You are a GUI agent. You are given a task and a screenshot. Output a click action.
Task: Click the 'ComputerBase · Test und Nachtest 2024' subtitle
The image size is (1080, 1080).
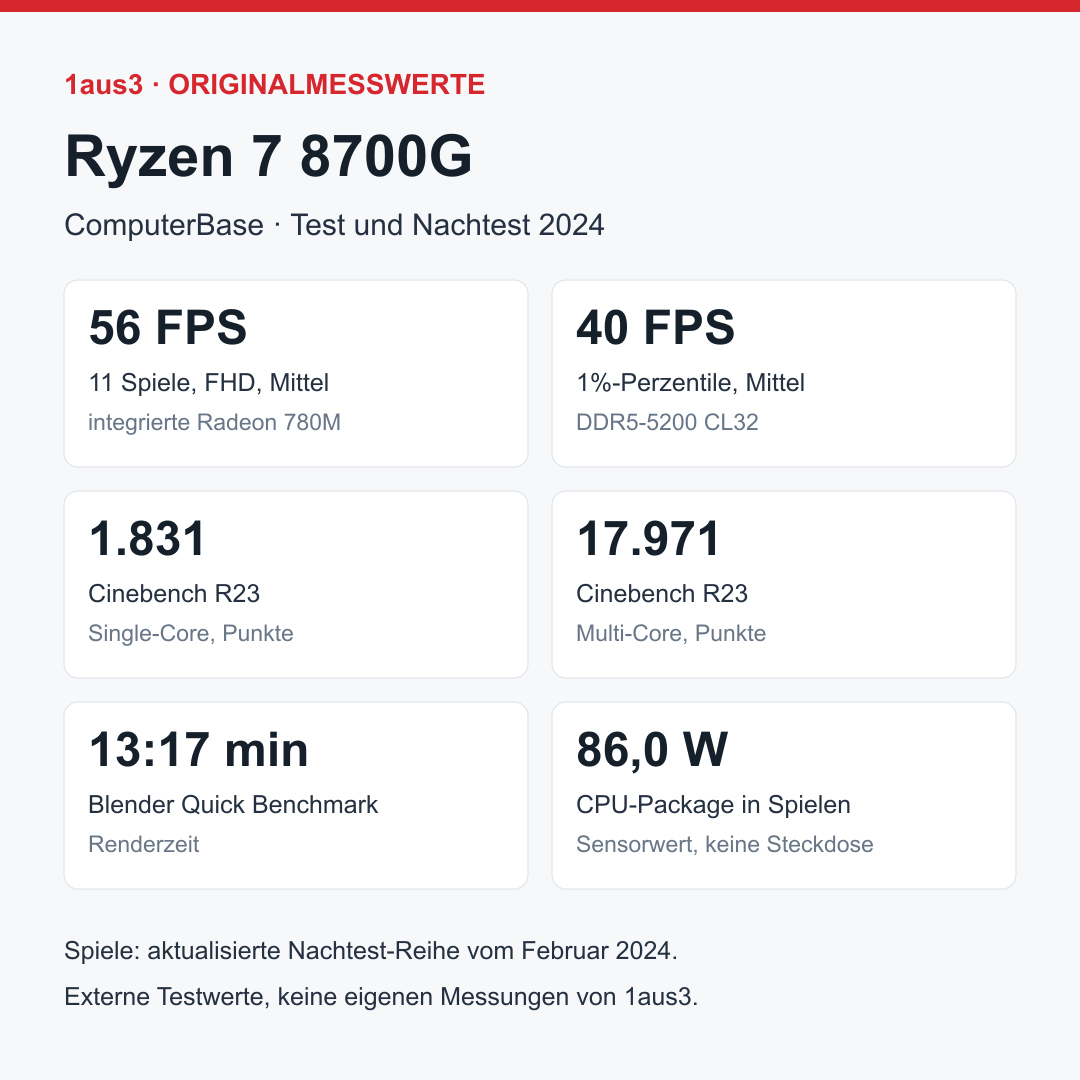[334, 225]
